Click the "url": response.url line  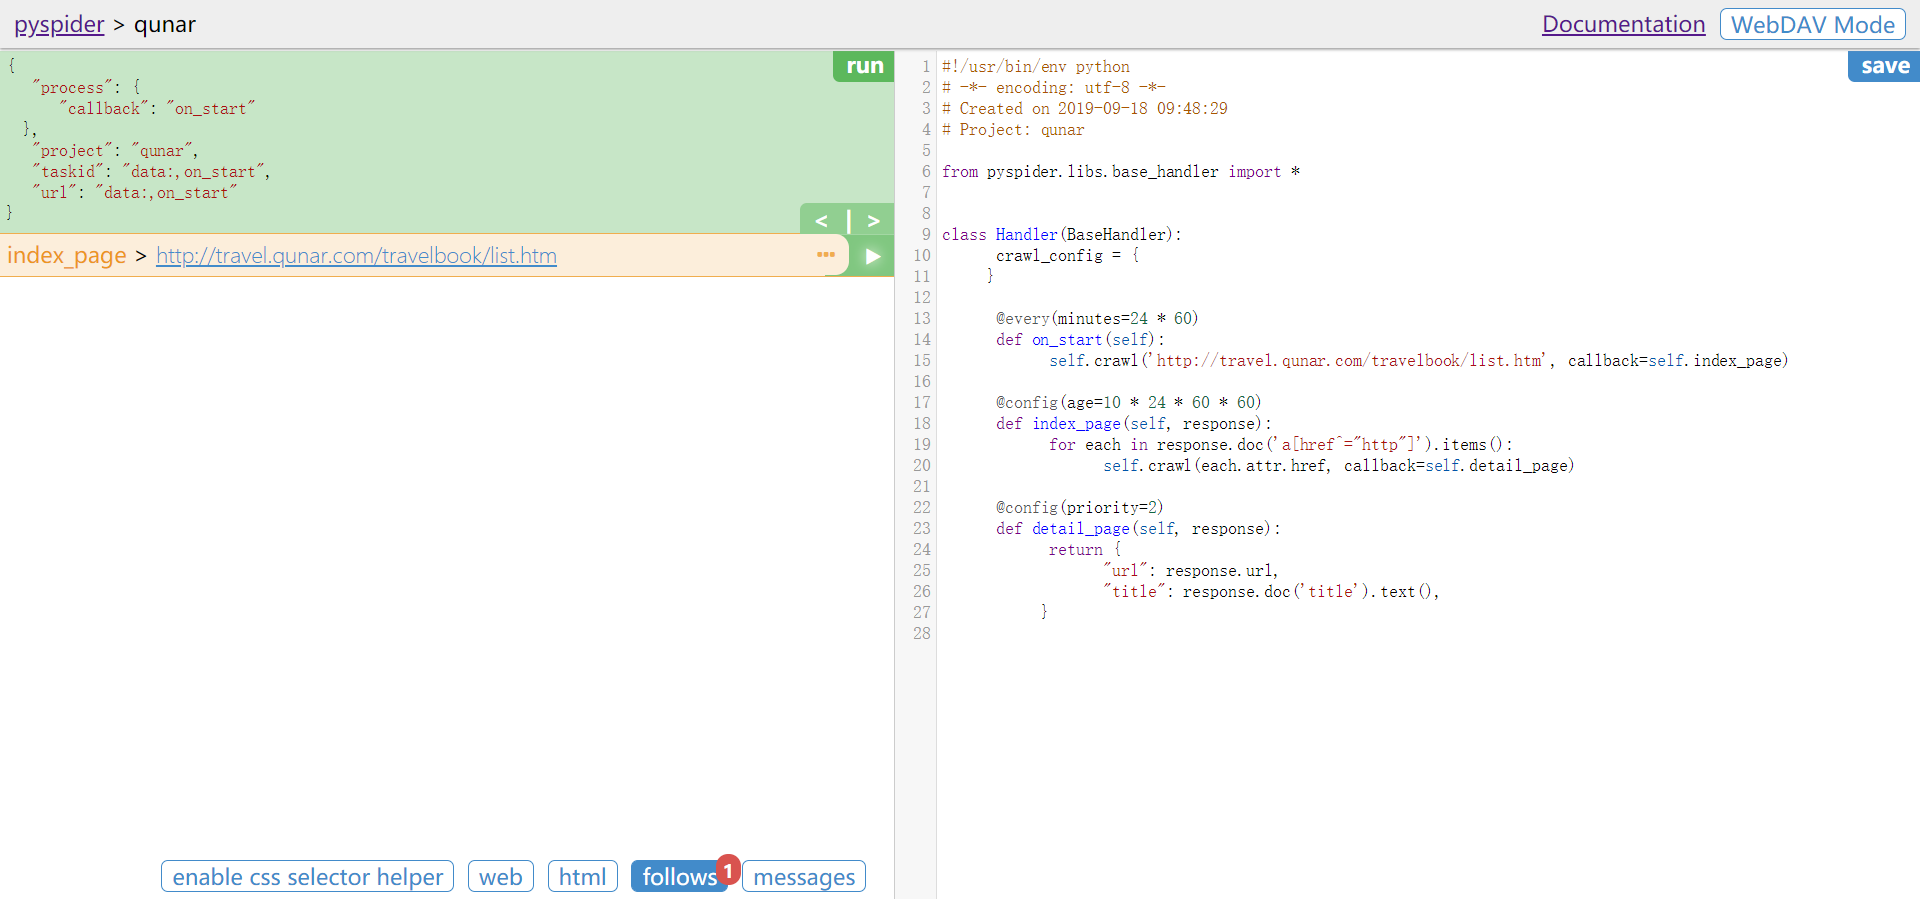(x=1191, y=570)
